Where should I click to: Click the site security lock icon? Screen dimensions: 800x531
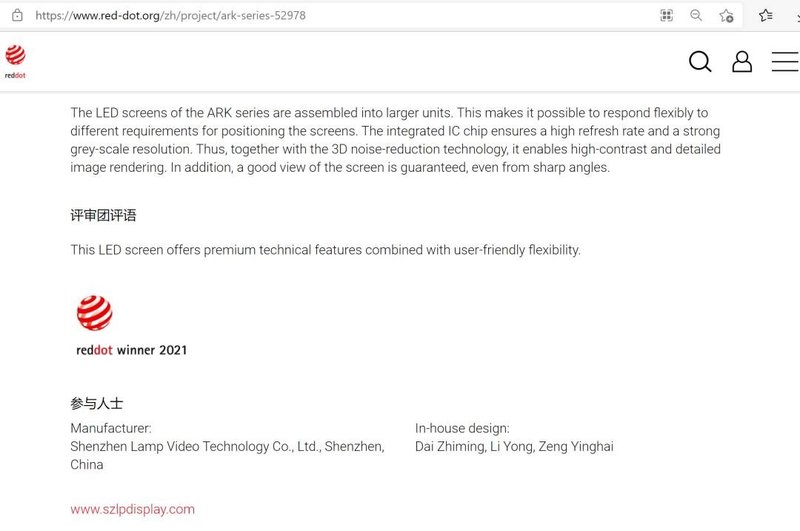(16, 15)
